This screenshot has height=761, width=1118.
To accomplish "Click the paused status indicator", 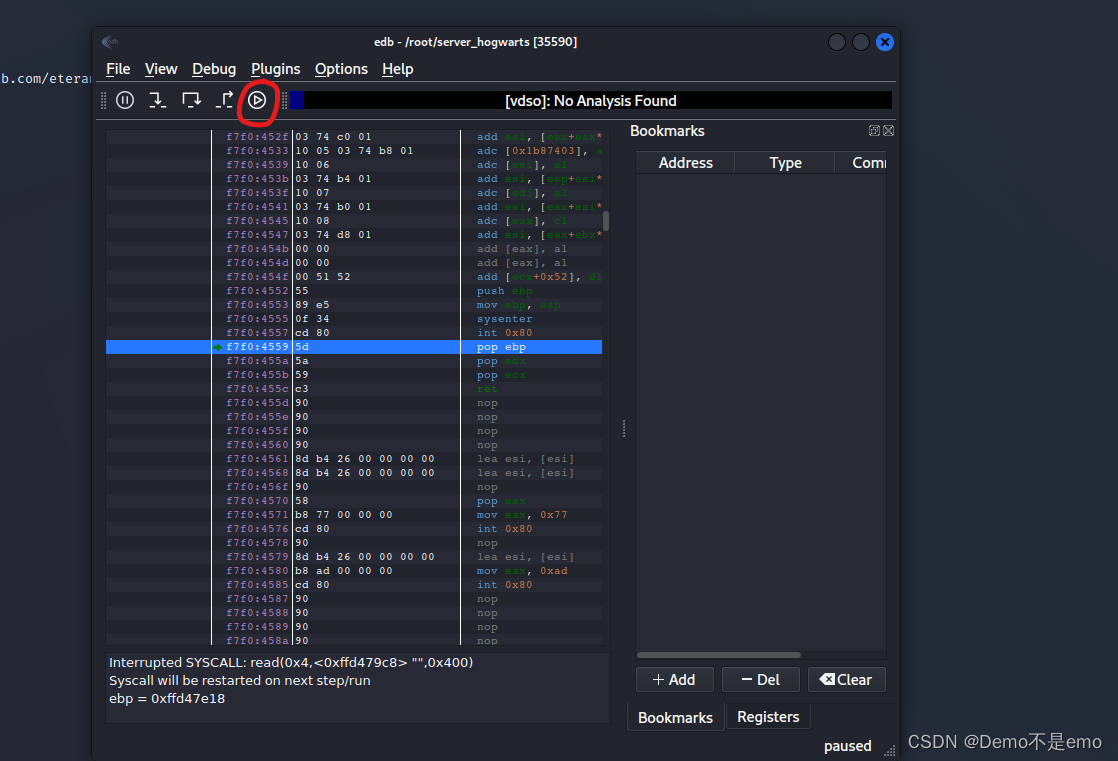I will click(847, 745).
